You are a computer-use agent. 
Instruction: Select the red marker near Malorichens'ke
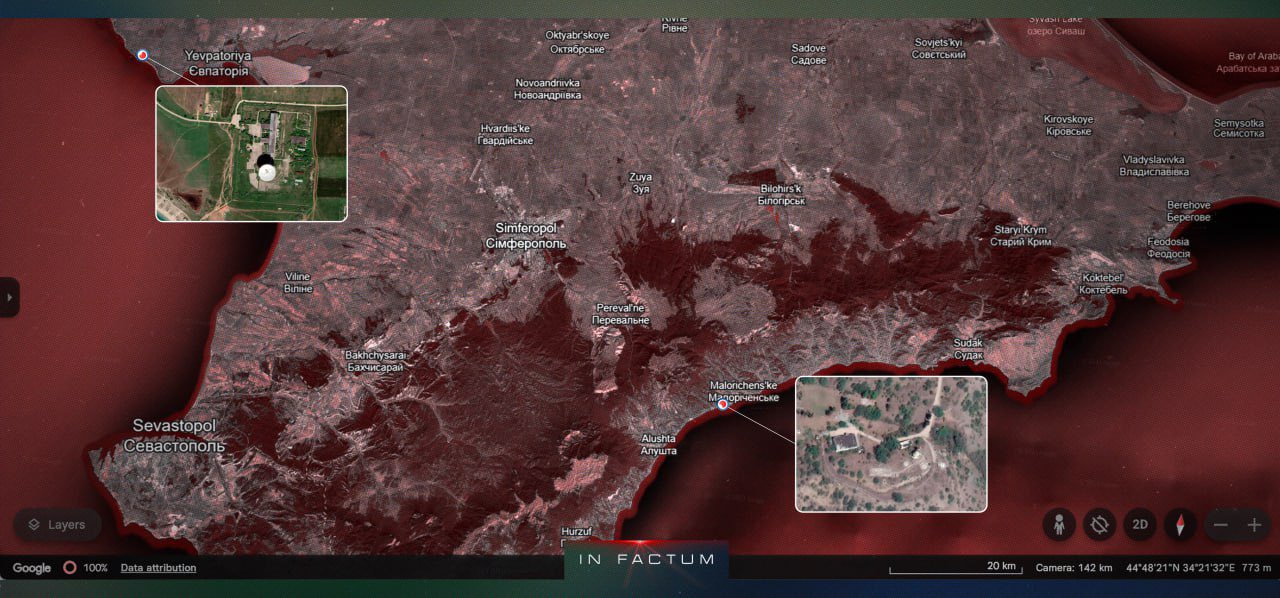(x=722, y=405)
